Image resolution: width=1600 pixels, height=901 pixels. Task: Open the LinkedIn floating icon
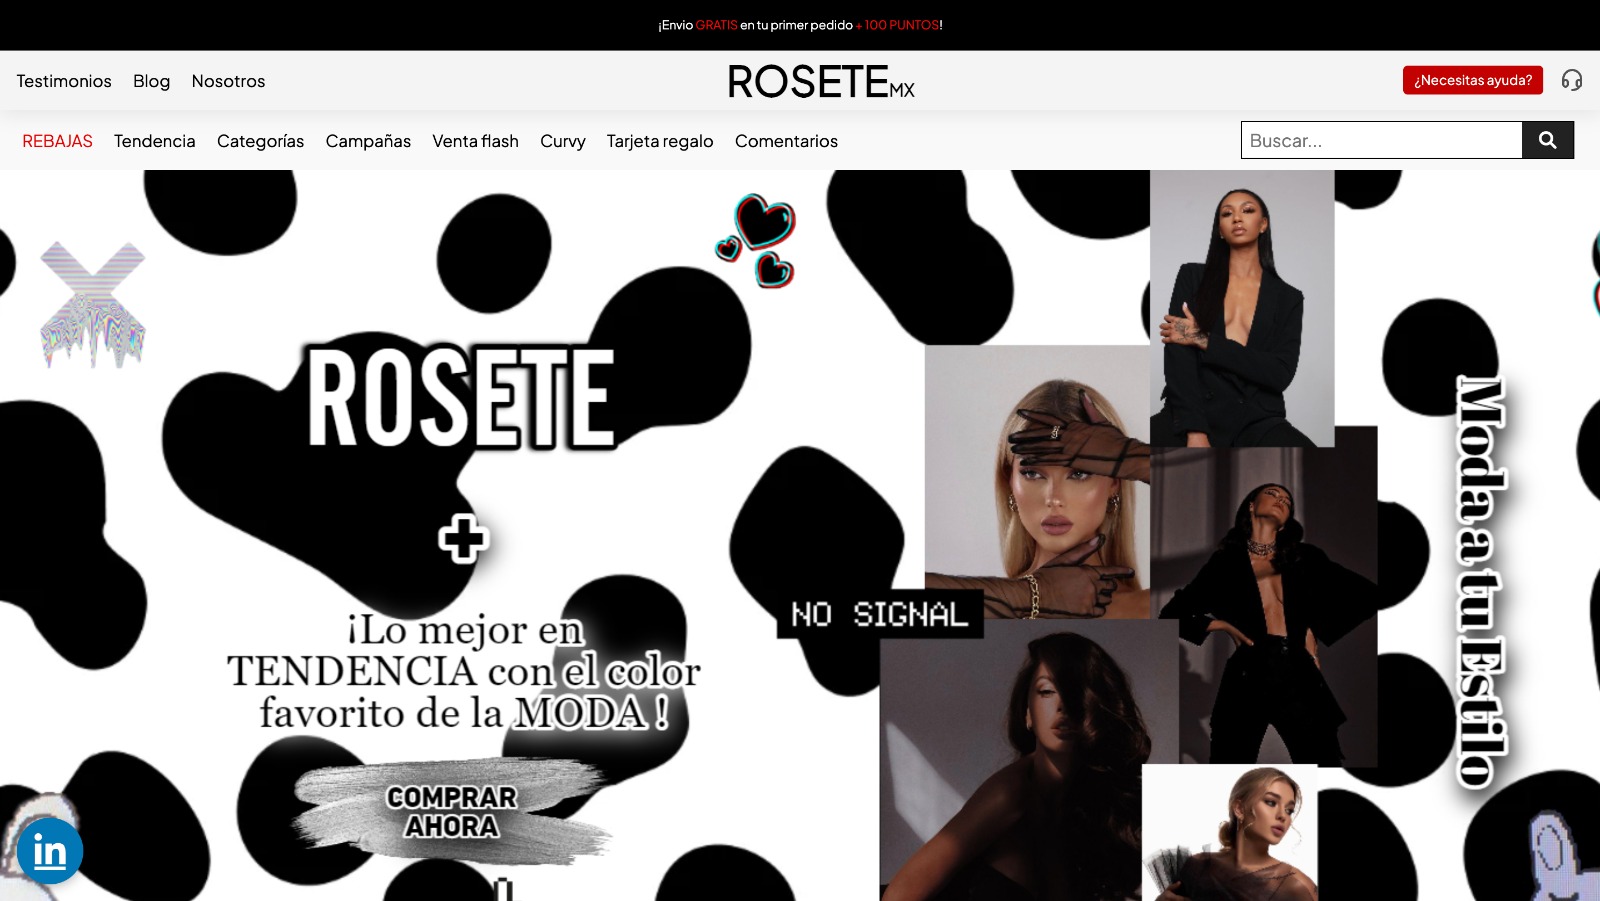tap(50, 851)
